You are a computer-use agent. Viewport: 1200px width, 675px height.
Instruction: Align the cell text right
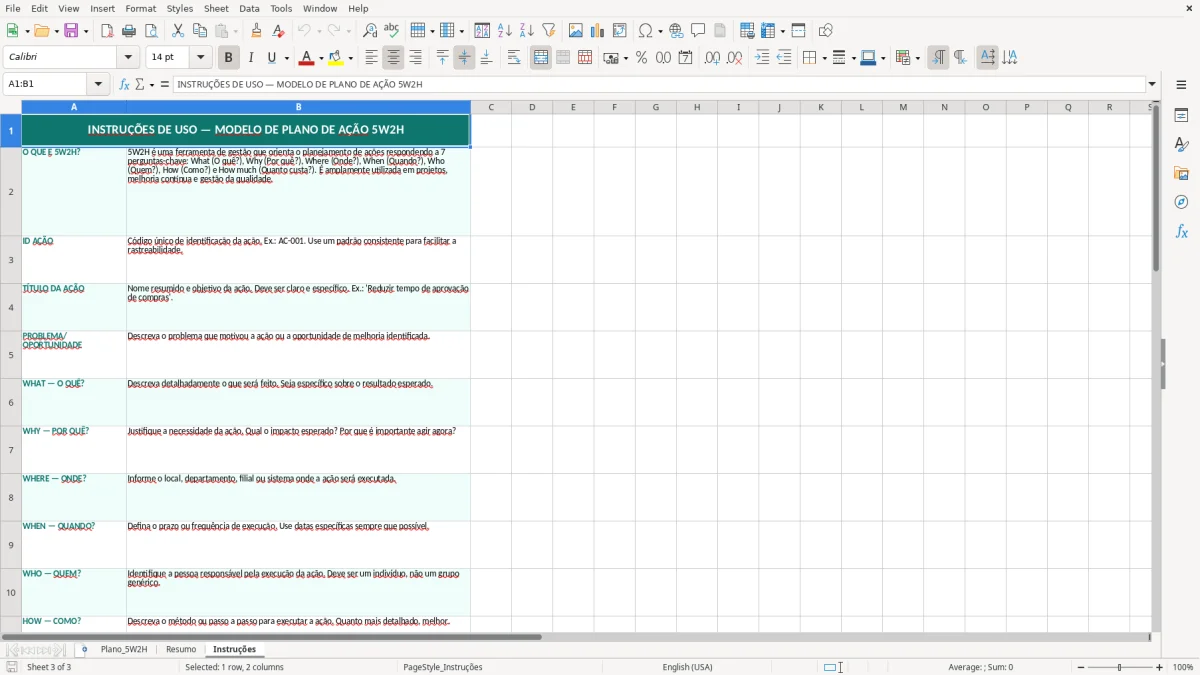click(415, 58)
